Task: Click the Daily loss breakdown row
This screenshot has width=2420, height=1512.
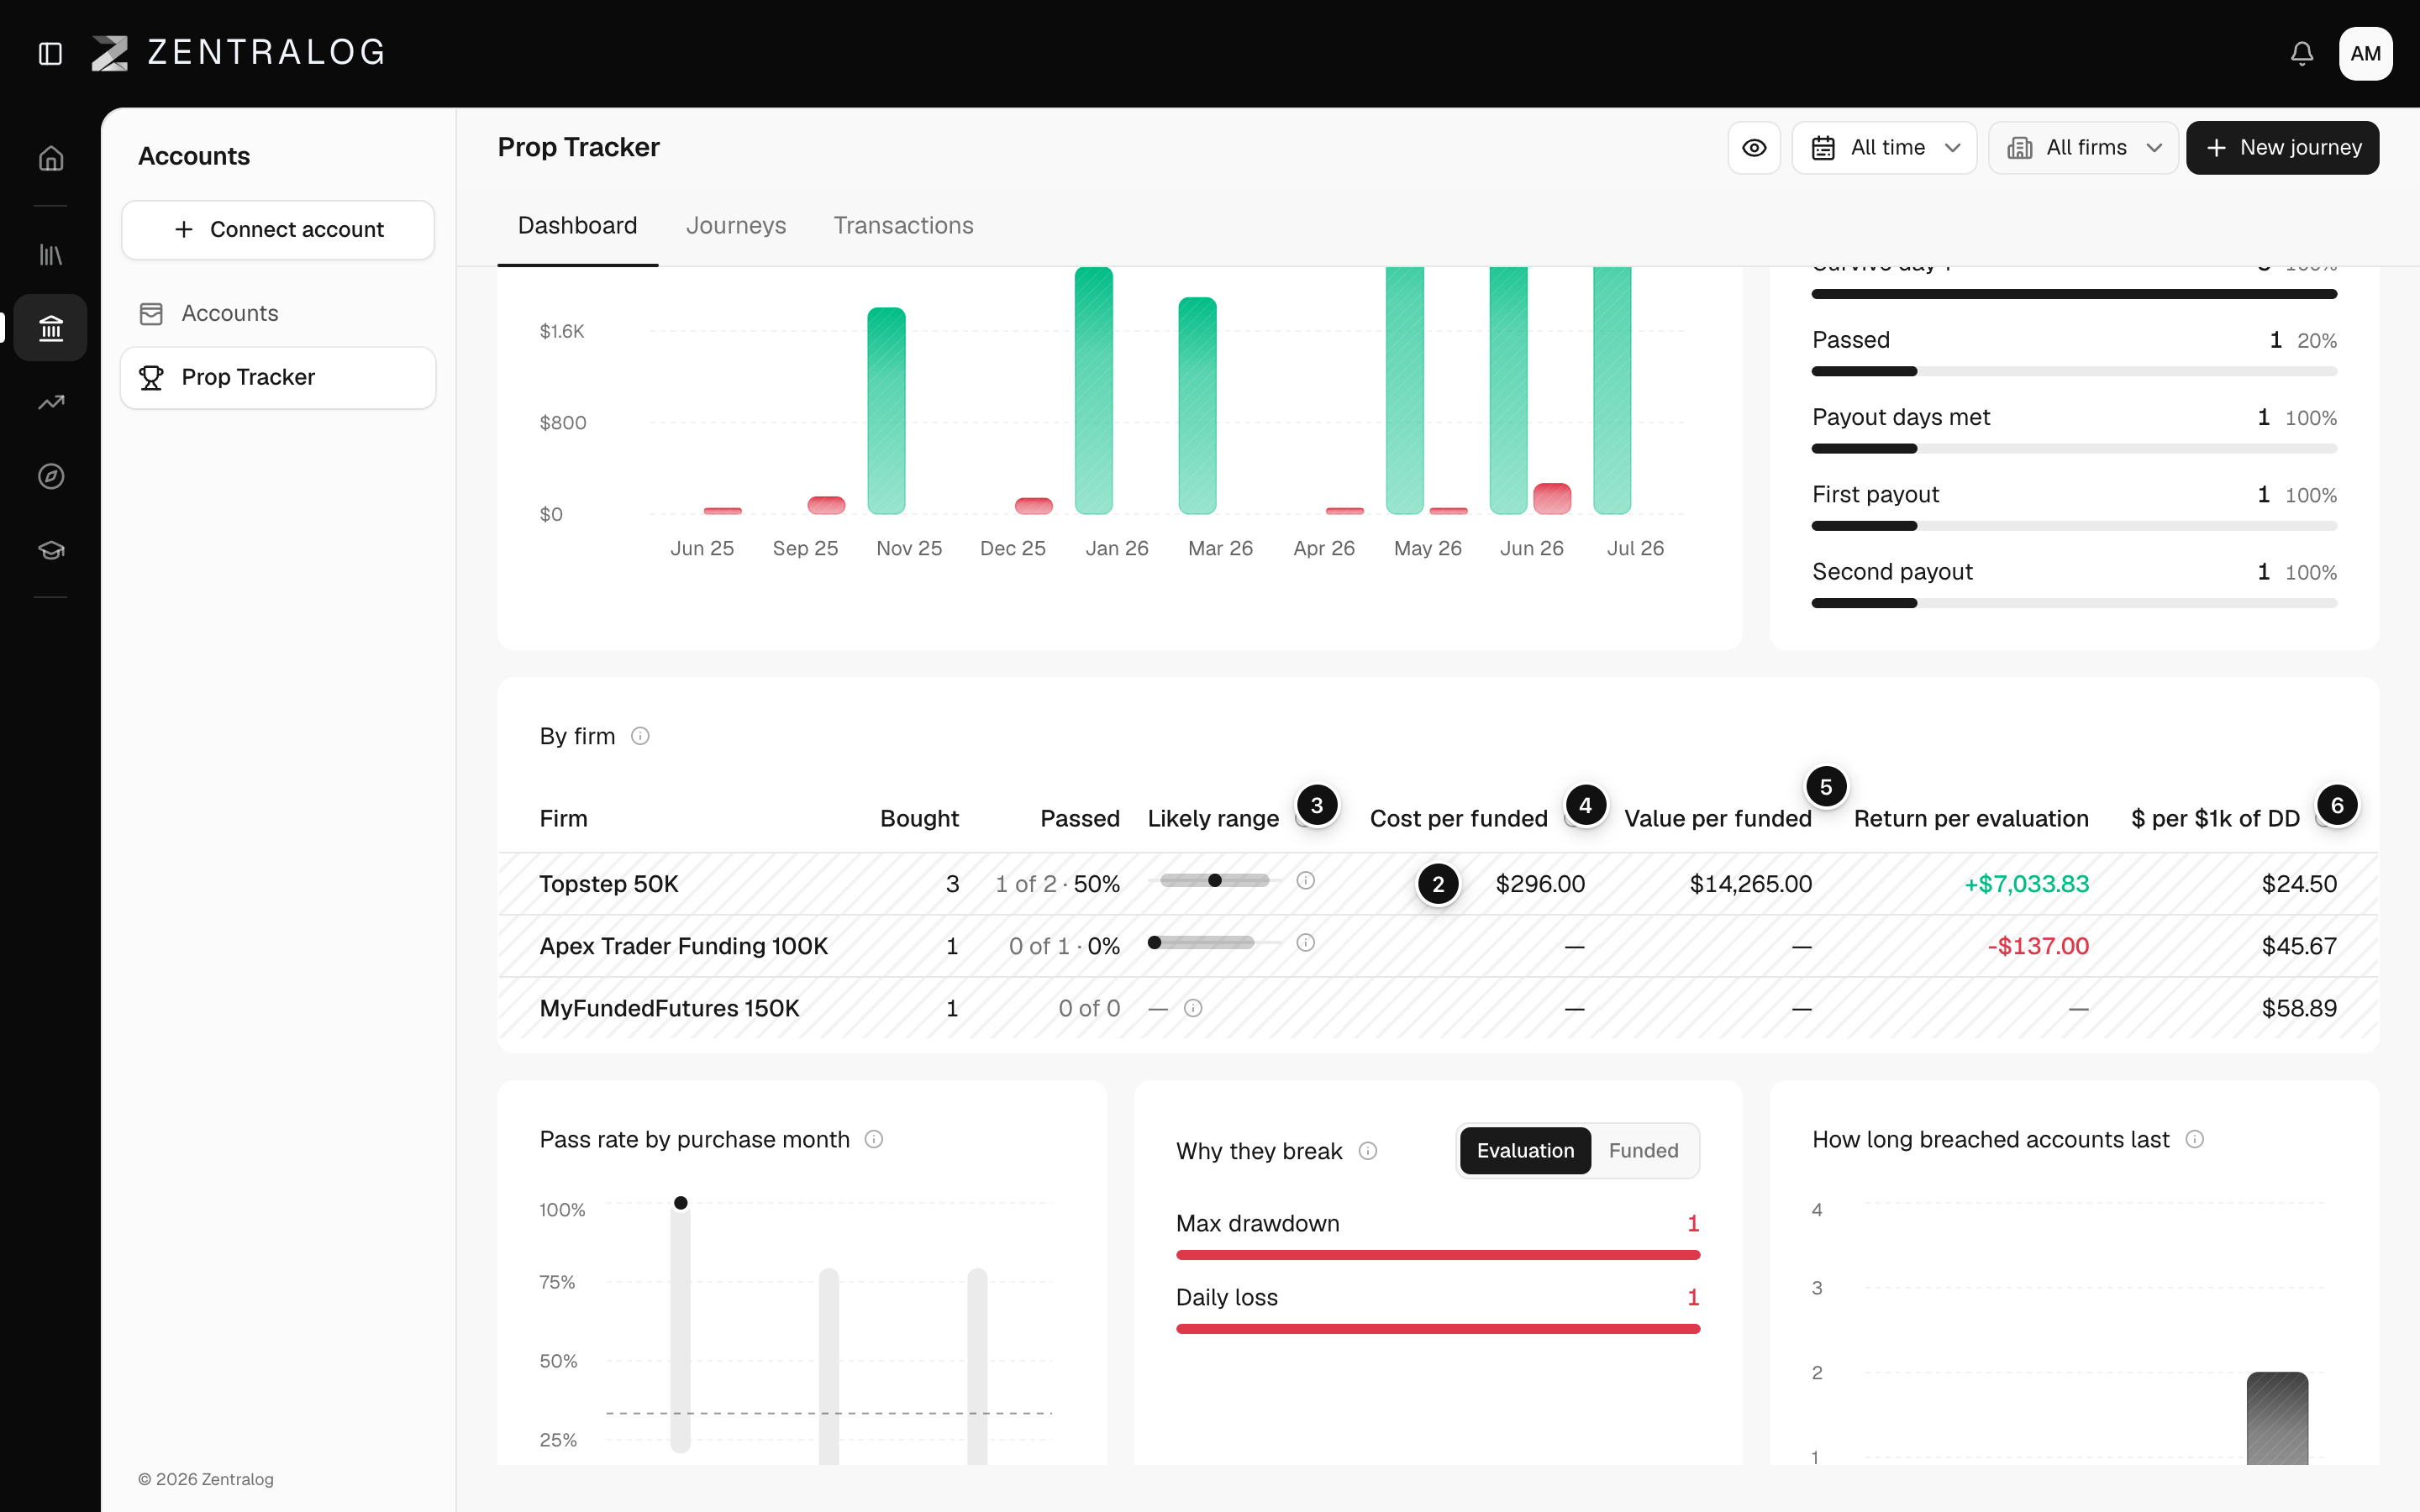Action: [x=1438, y=1309]
